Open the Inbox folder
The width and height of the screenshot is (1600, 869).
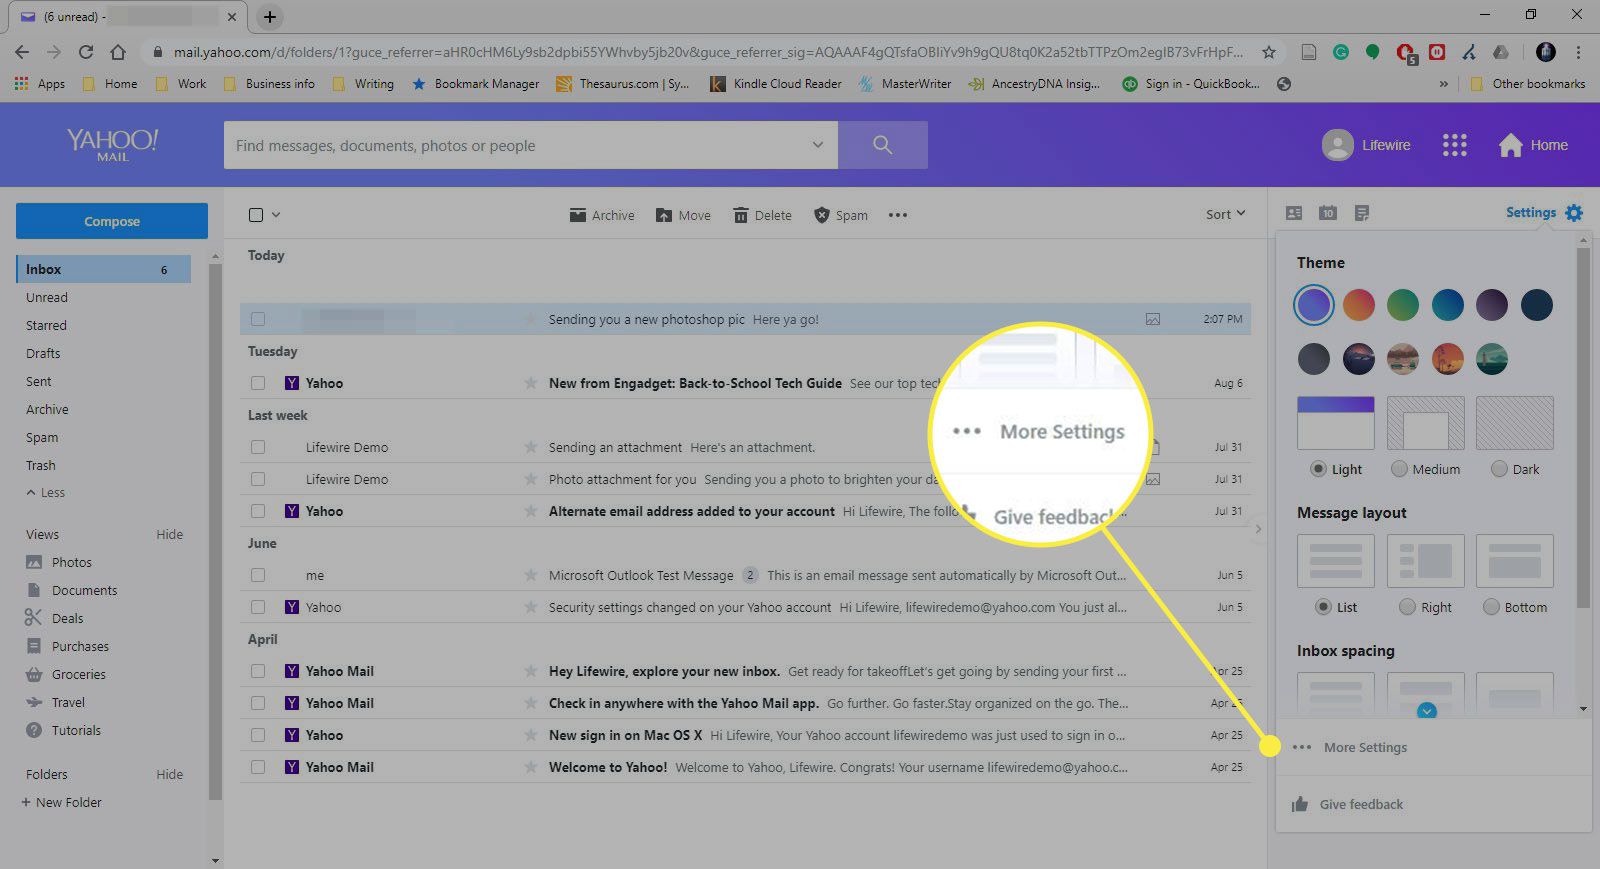pos(103,269)
